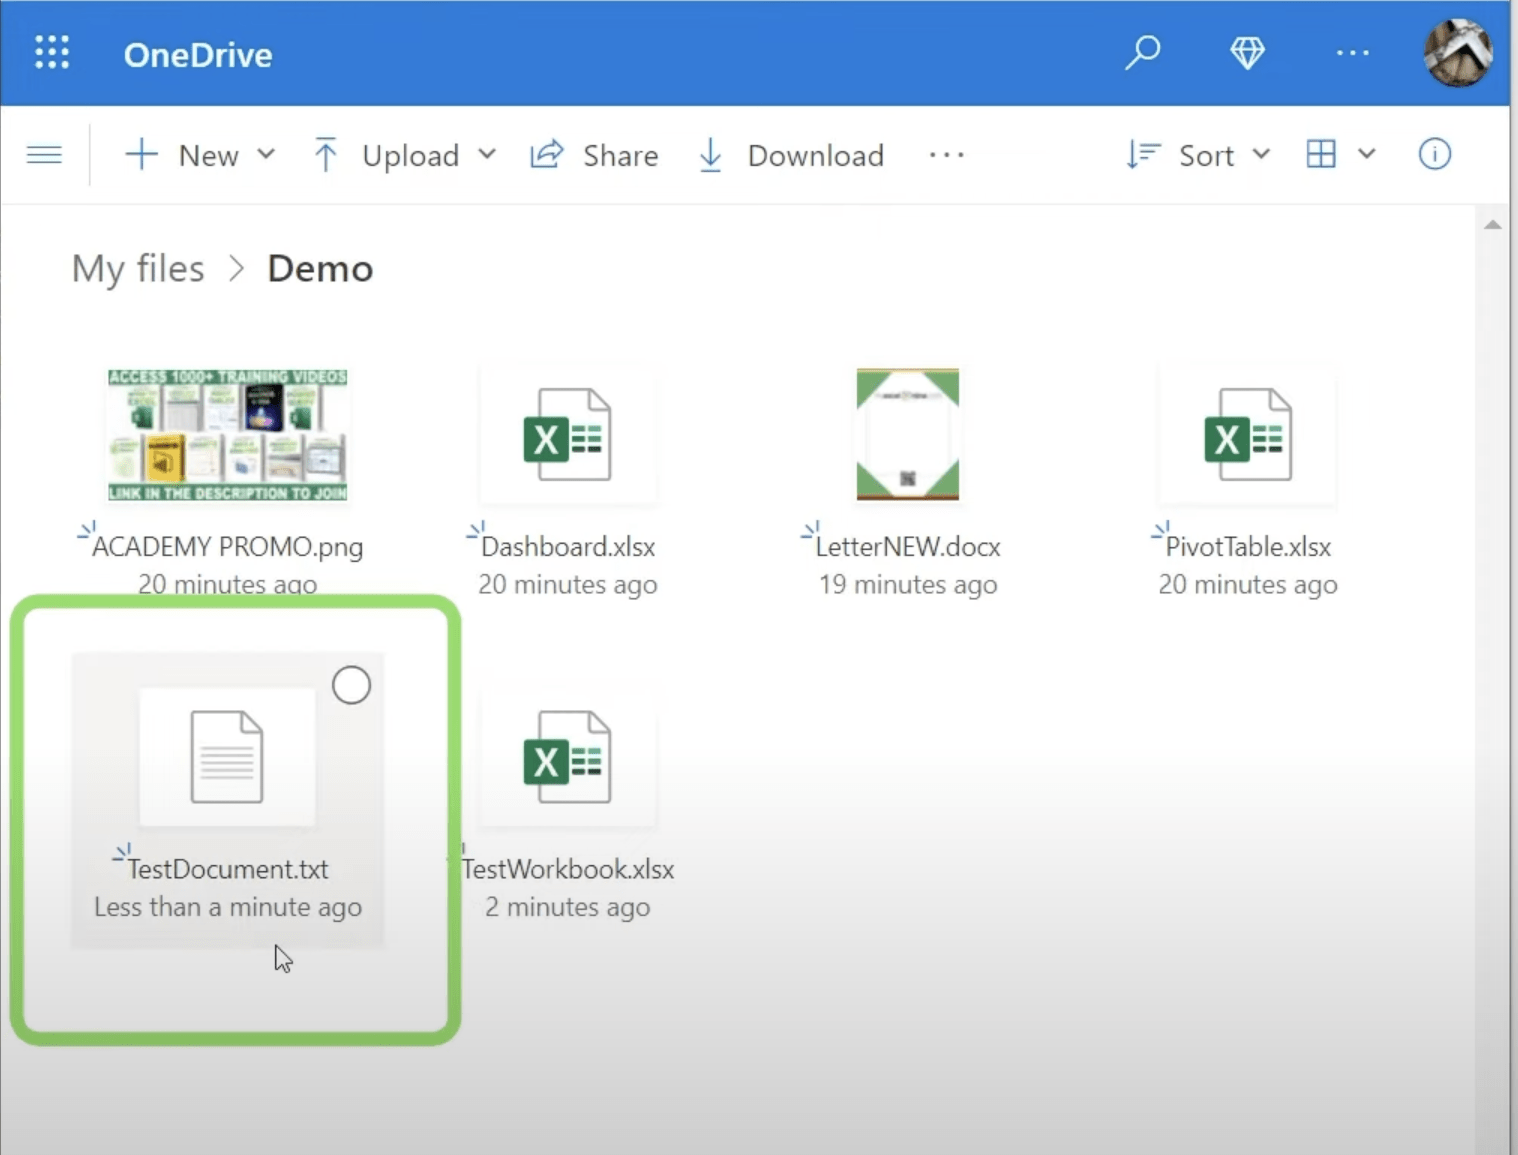
Task: Click the scrollbar up arrow
Action: pos(1492,224)
